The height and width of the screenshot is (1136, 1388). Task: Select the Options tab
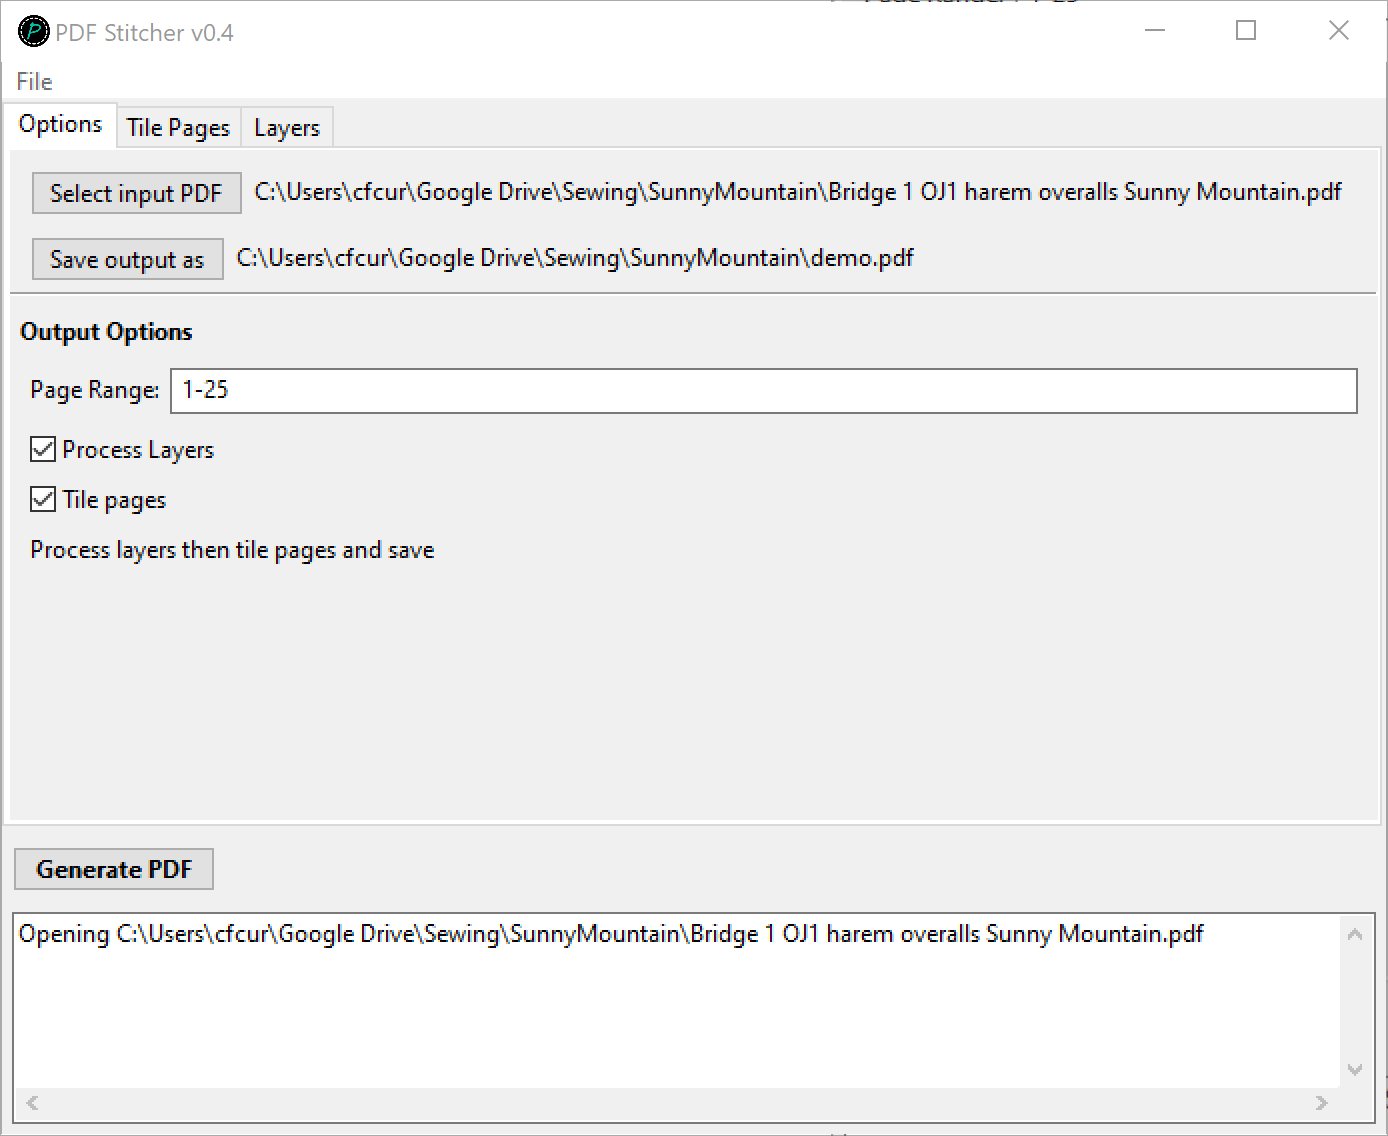click(x=60, y=125)
